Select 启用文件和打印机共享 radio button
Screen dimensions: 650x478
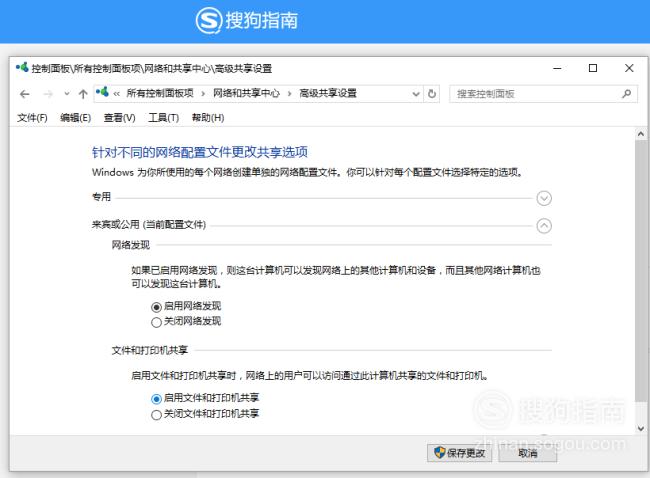[x=156, y=399]
